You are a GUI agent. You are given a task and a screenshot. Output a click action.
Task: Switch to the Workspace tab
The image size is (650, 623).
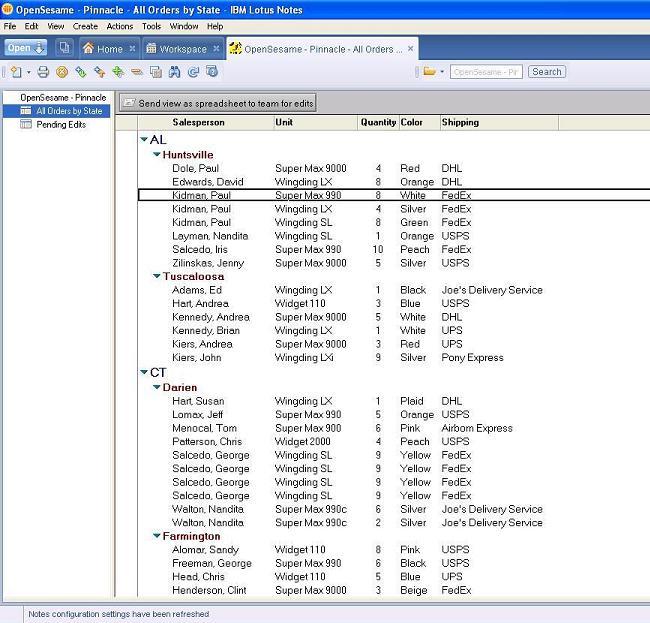tap(182, 48)
